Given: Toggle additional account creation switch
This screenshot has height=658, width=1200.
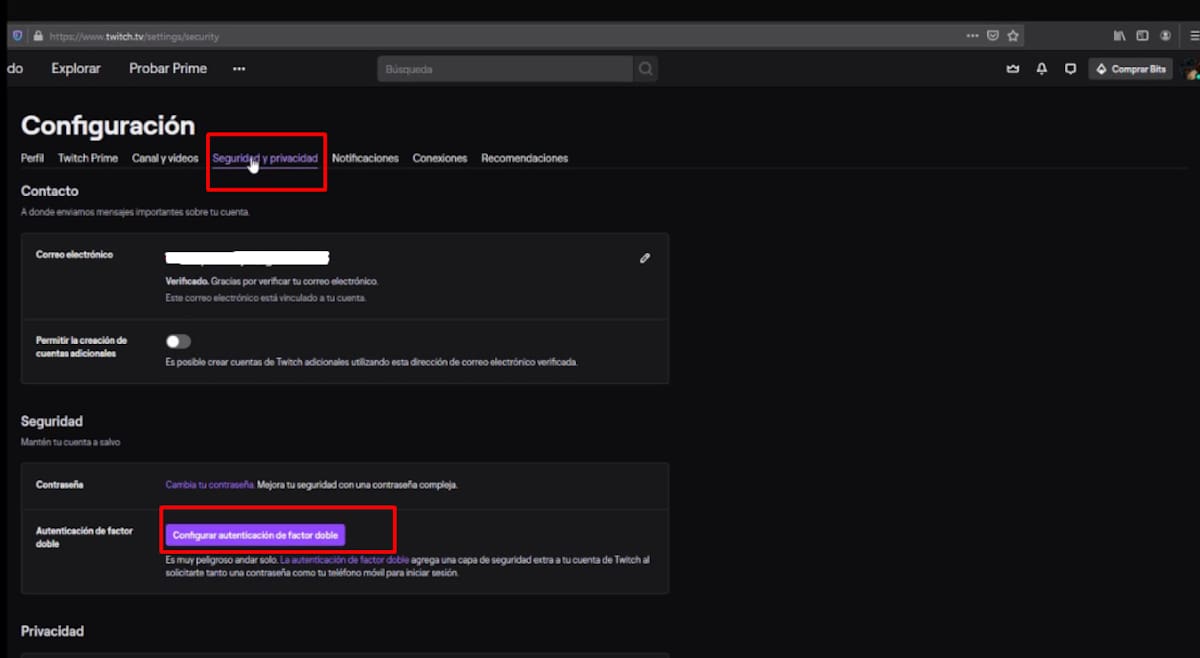Looking at the screenshot, I should coord(178,341).
